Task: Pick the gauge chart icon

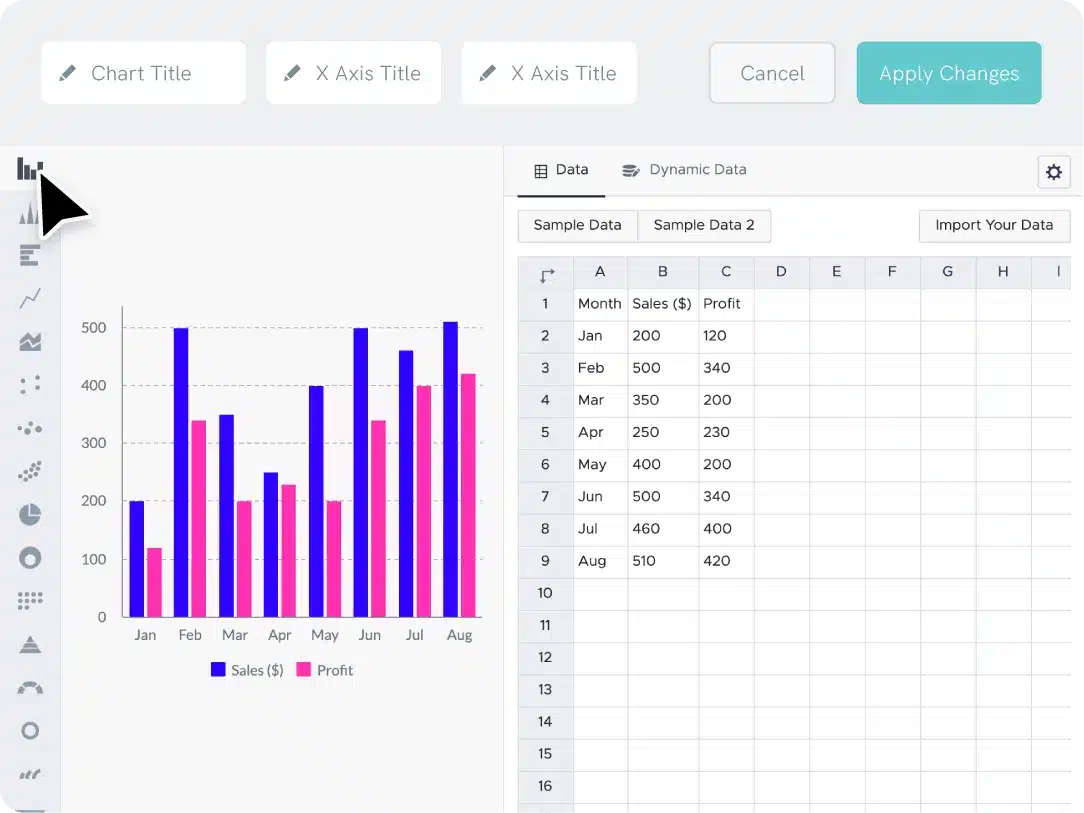Action: (30, 688)
